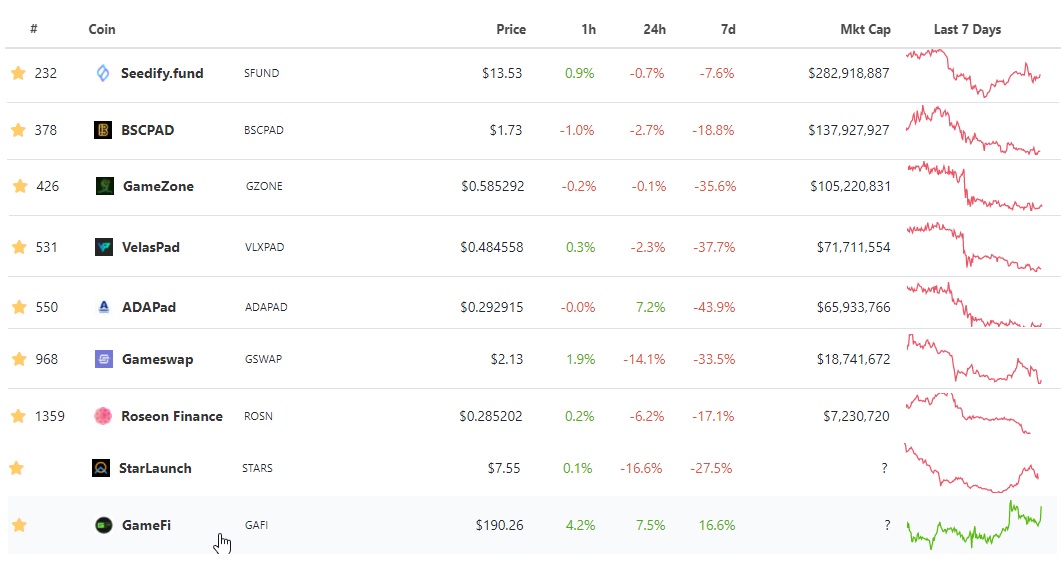
Task: Click the GSWAP ticker symbol
Action: coord(263,359)
